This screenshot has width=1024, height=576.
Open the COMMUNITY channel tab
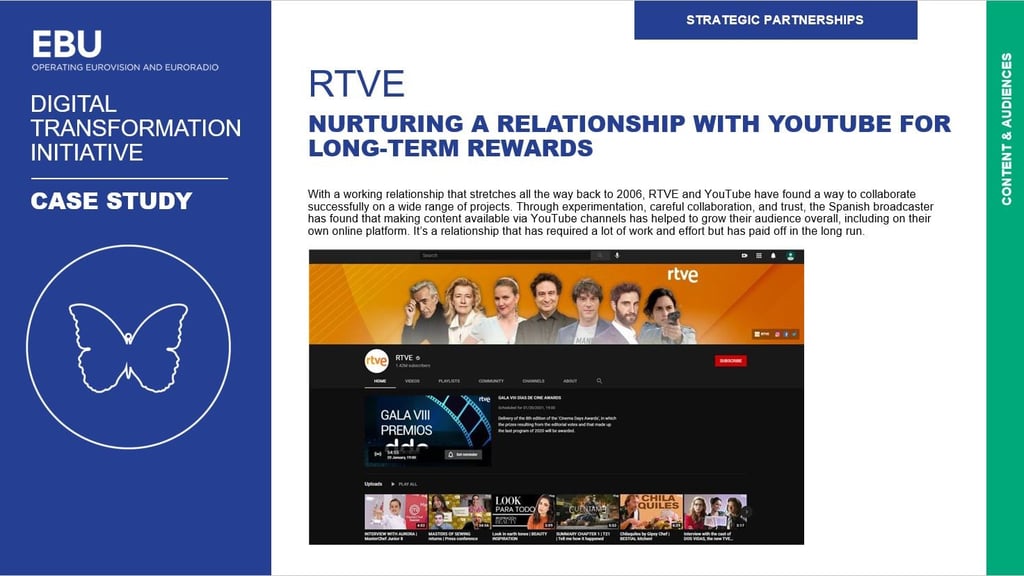coord(491,381)
